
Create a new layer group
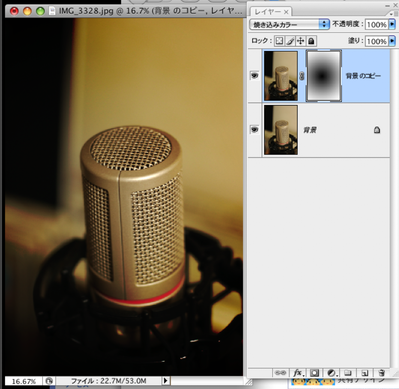tap(348, 373)
